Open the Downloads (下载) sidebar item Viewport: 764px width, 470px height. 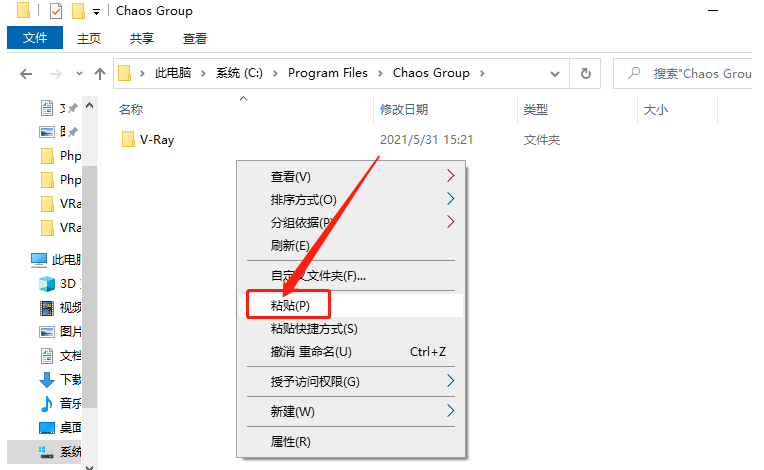click(60, 379)
